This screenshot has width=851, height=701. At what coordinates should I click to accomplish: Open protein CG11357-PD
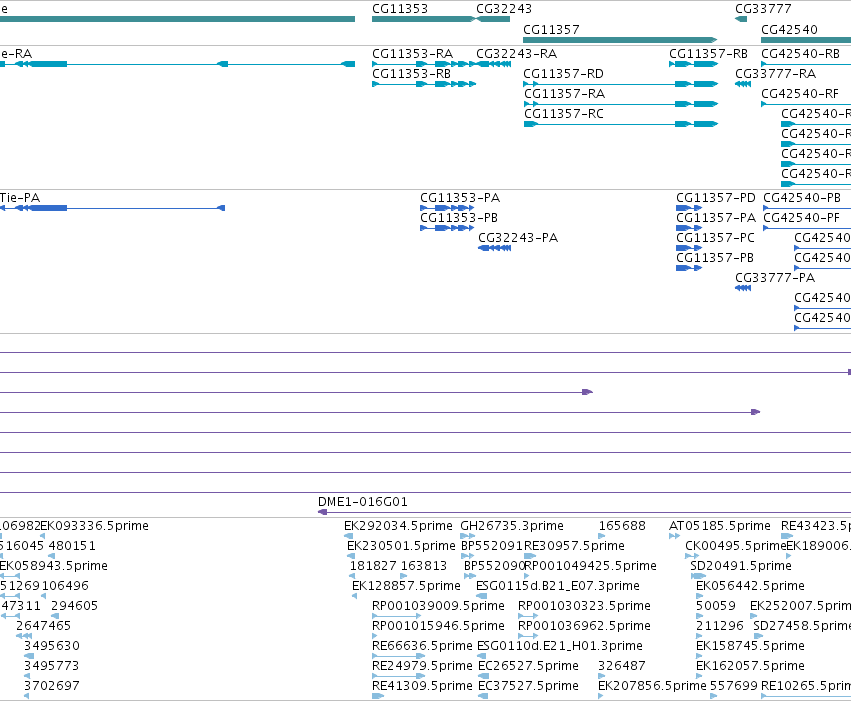[716, 197]
